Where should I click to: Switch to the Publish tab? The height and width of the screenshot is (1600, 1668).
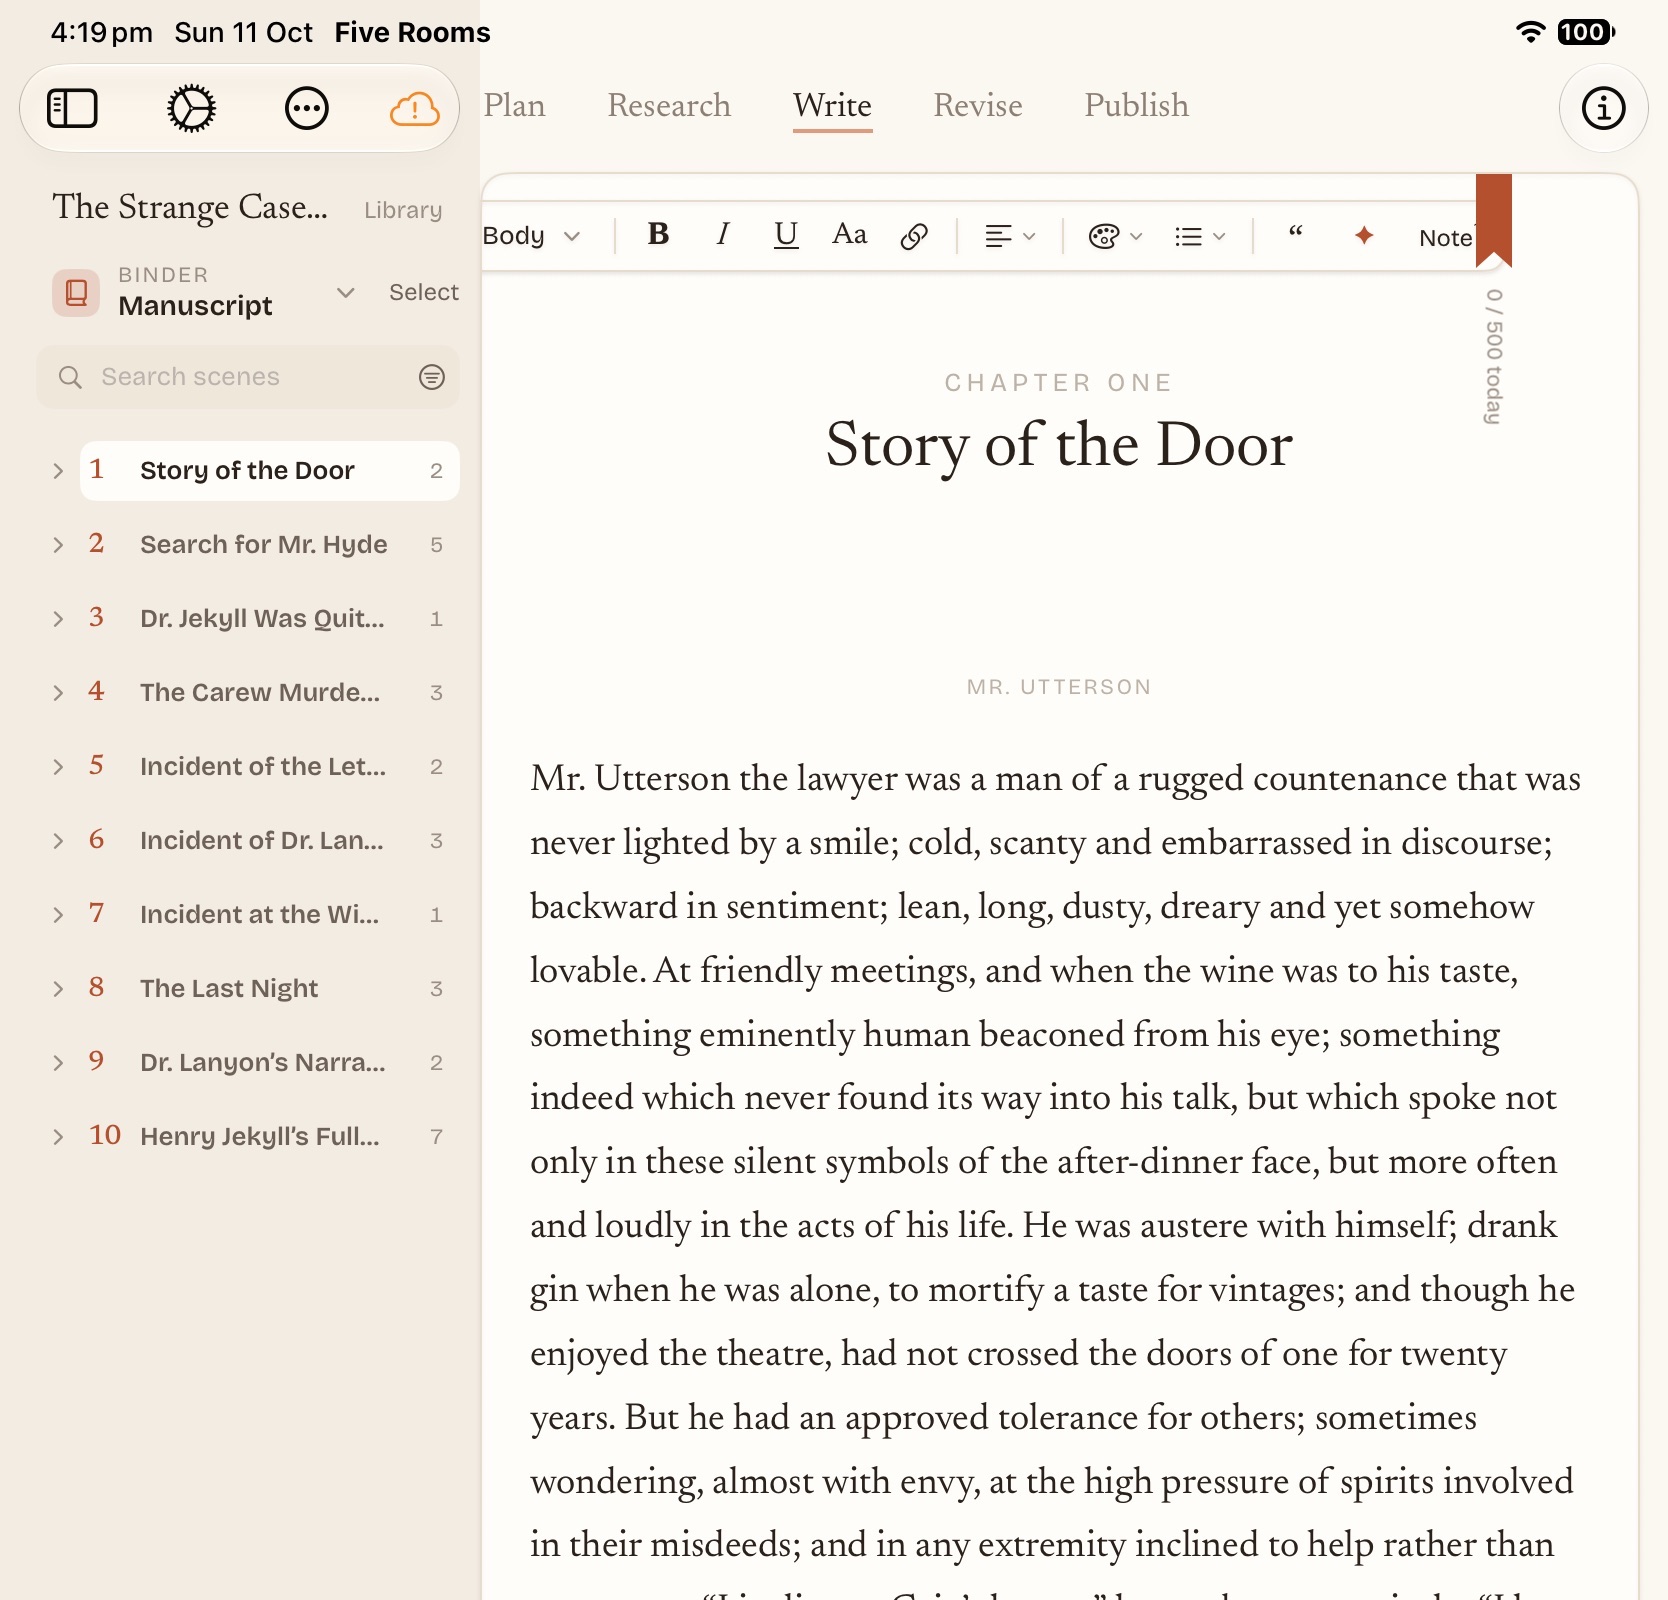(1136, 105)
